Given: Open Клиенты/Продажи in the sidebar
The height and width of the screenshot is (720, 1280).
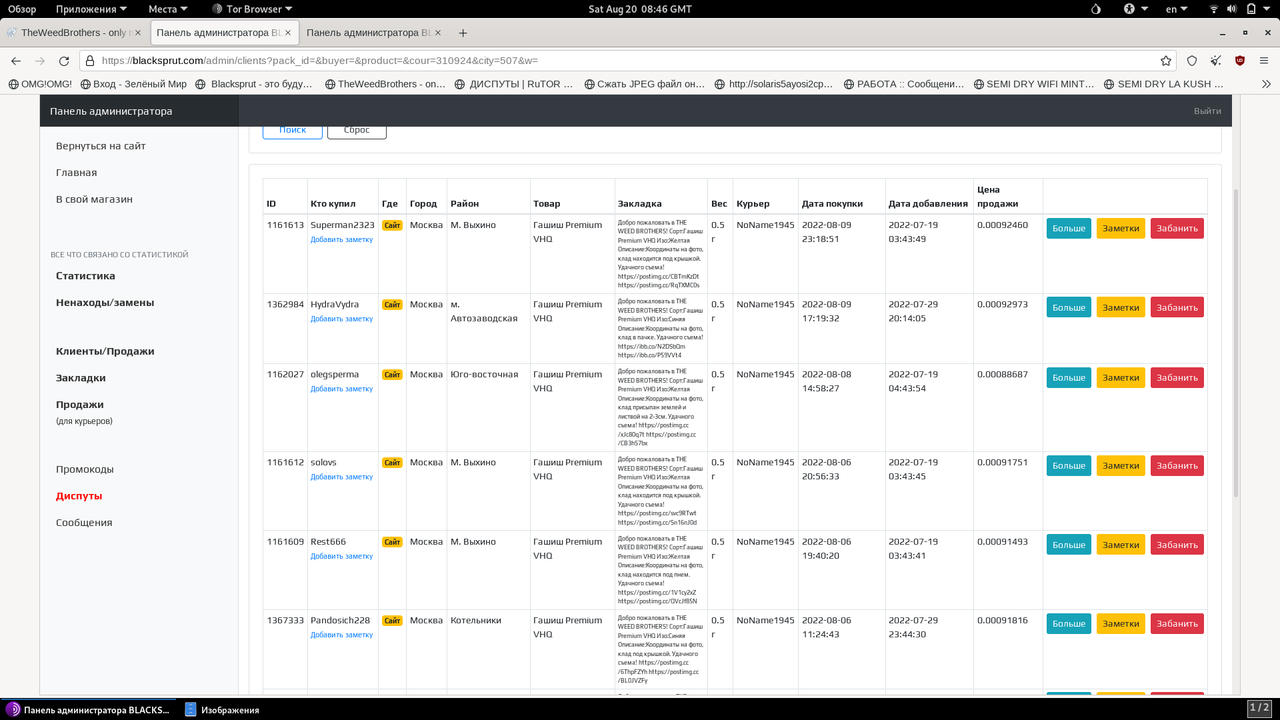Looking at the screenshot, I should [x=105, y=352].
